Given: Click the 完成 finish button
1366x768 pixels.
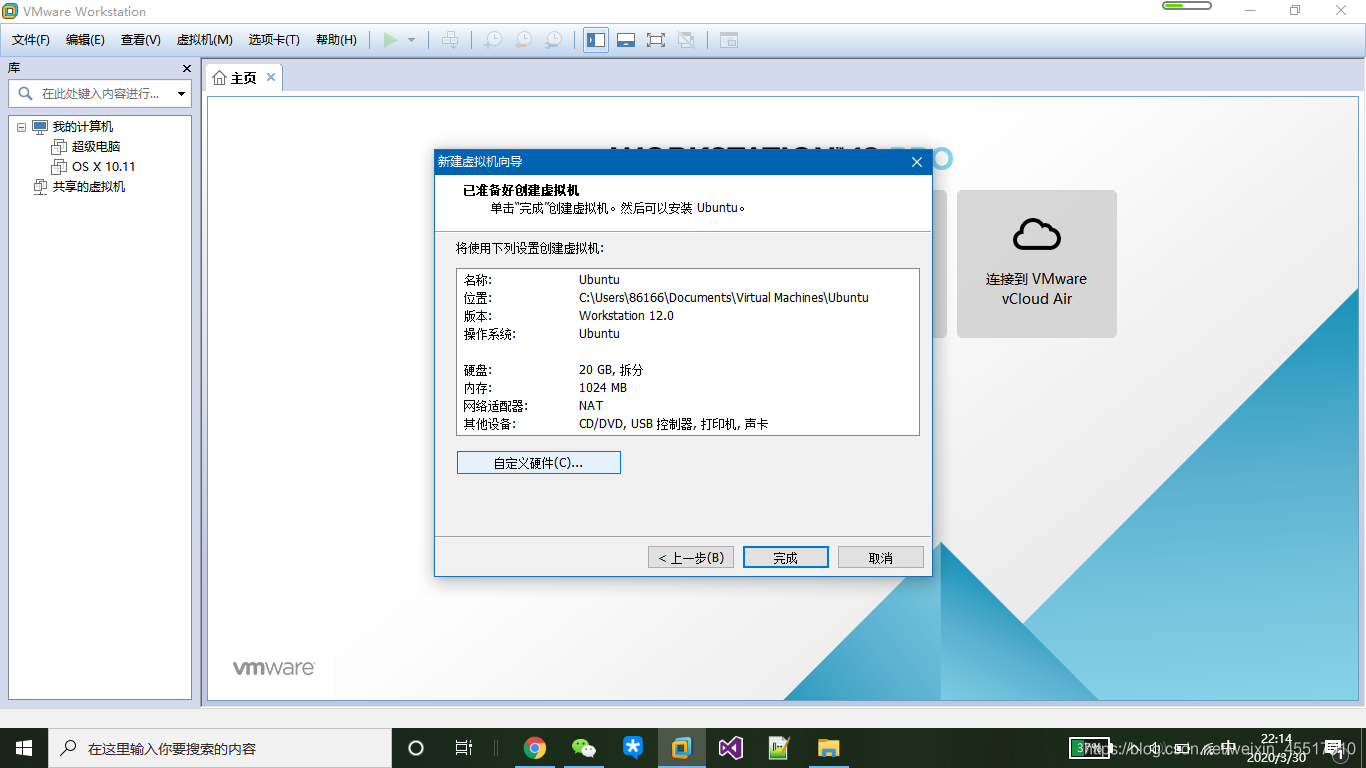Looking at the screenshot, I should pyautogui.click(x=785, y=557).
